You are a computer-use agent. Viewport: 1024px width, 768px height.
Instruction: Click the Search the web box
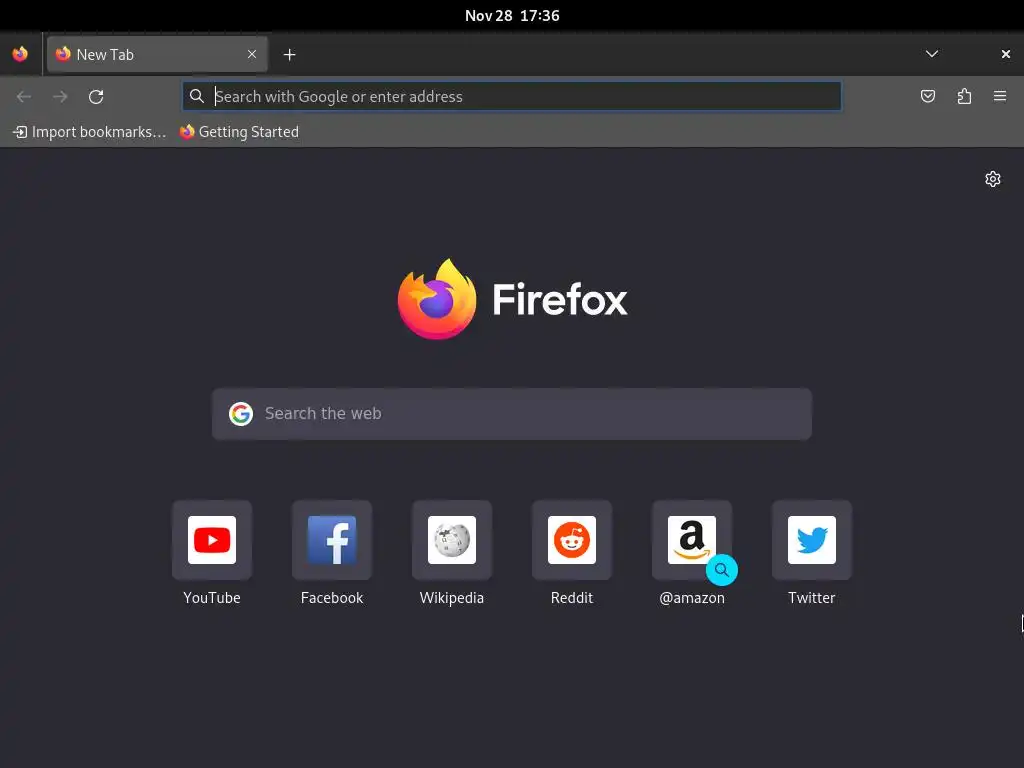tap(512, 414)
